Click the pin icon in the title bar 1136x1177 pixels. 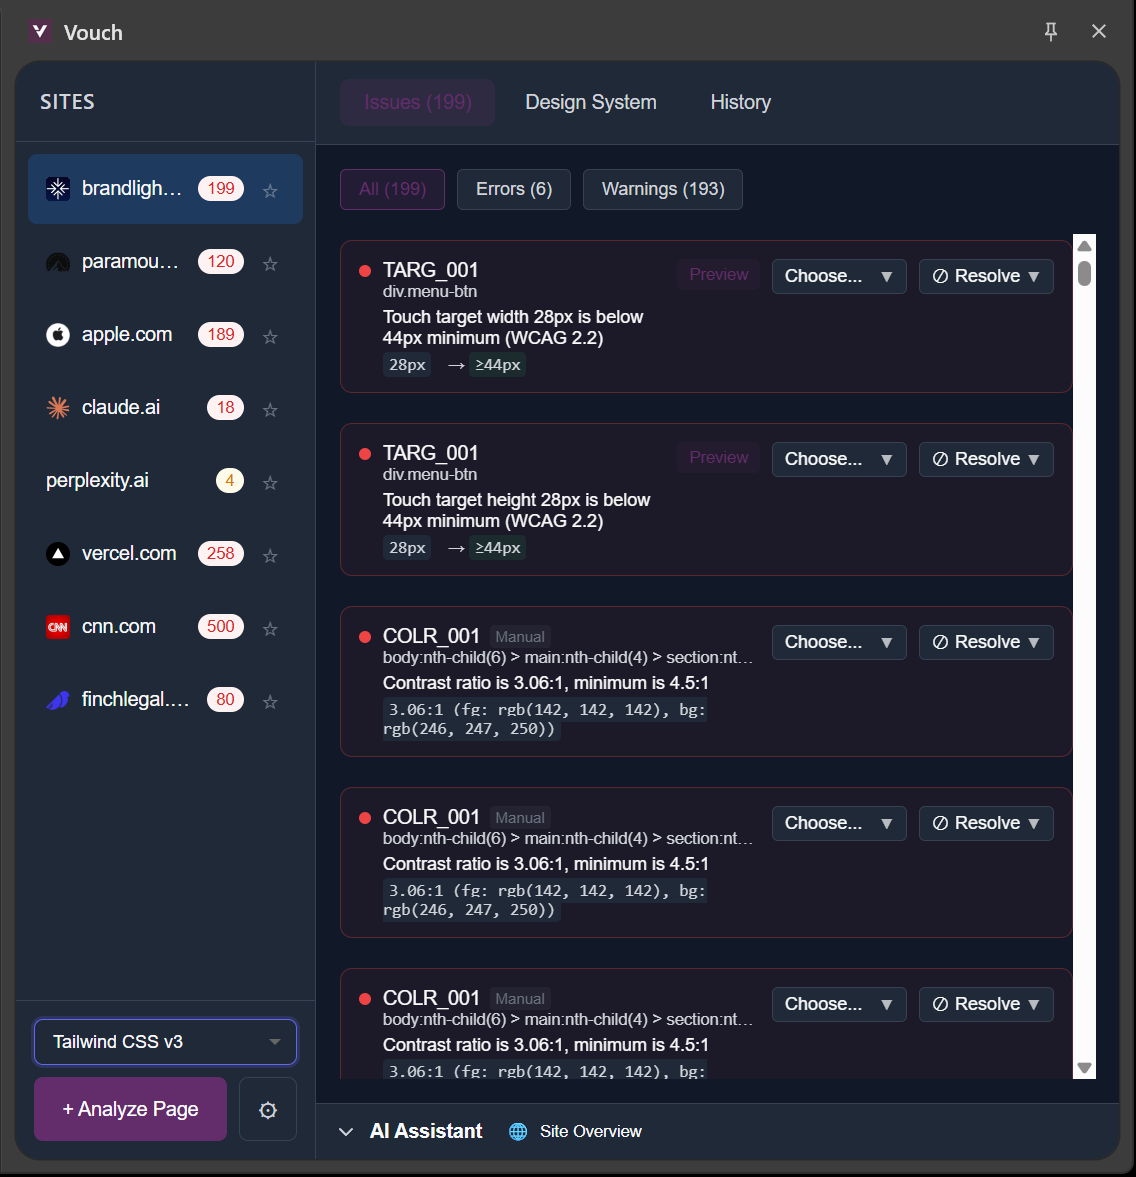[x=1051, y=31]
